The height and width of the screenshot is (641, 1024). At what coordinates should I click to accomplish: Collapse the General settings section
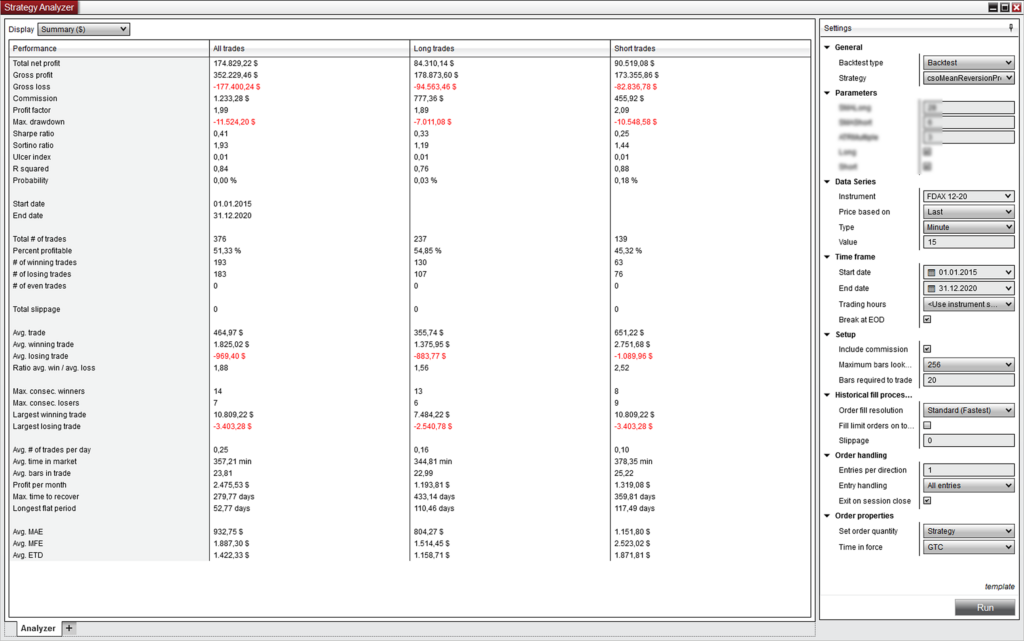click(827, 47)
